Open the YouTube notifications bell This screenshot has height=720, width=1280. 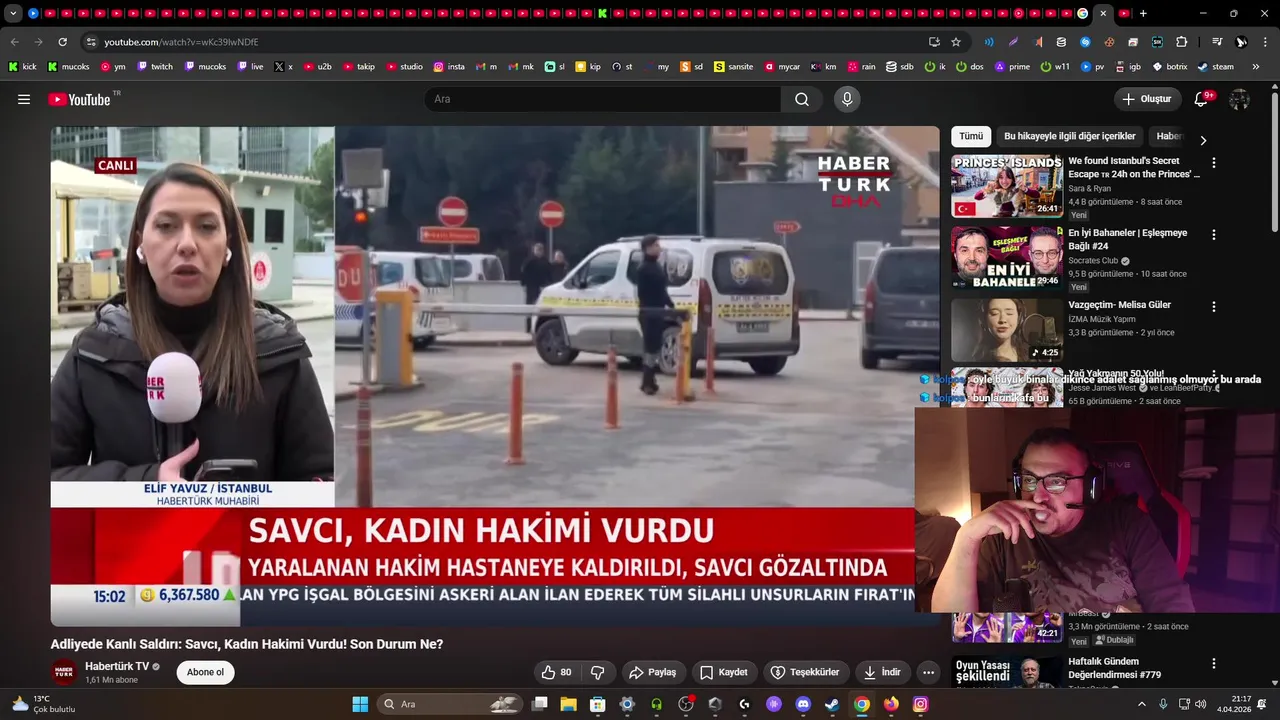point(1202,99)
